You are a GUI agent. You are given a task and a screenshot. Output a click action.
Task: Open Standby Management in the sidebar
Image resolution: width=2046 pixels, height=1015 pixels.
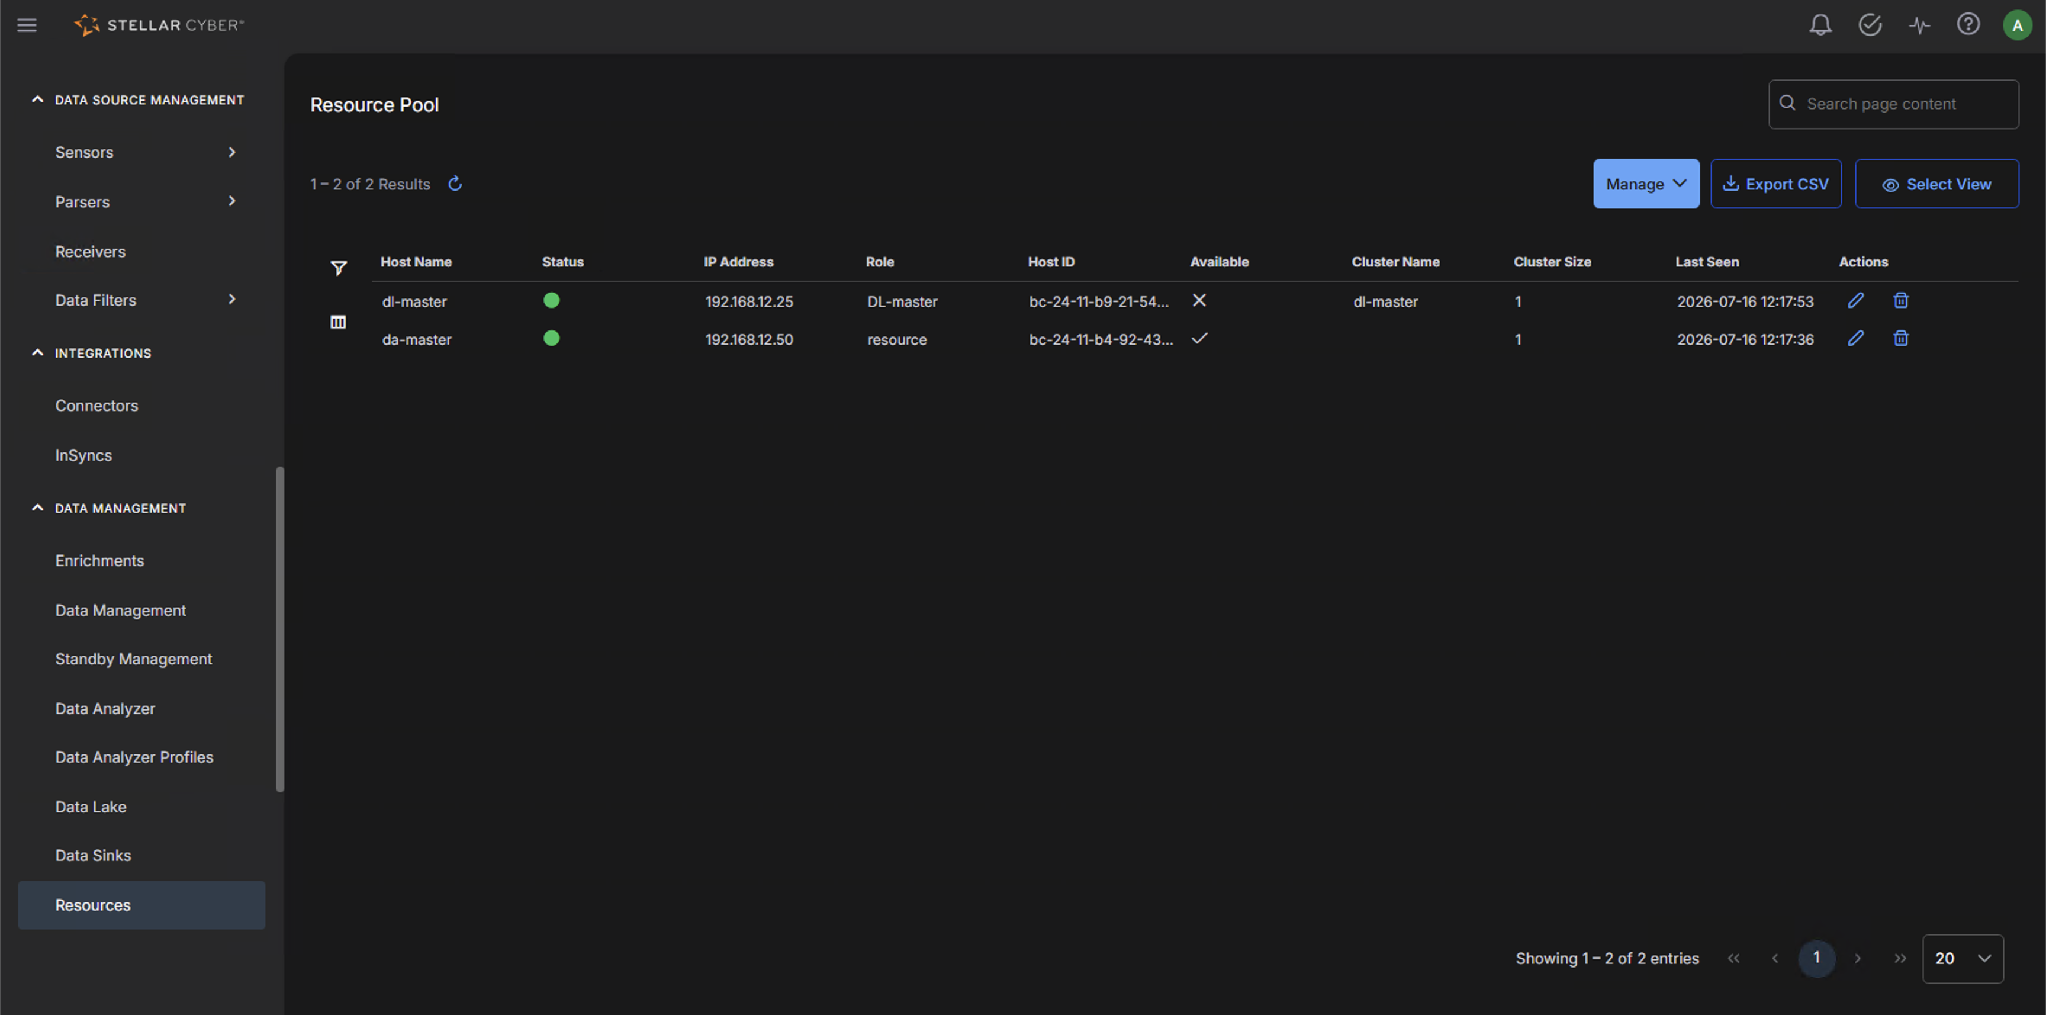(x=133, y=659)
